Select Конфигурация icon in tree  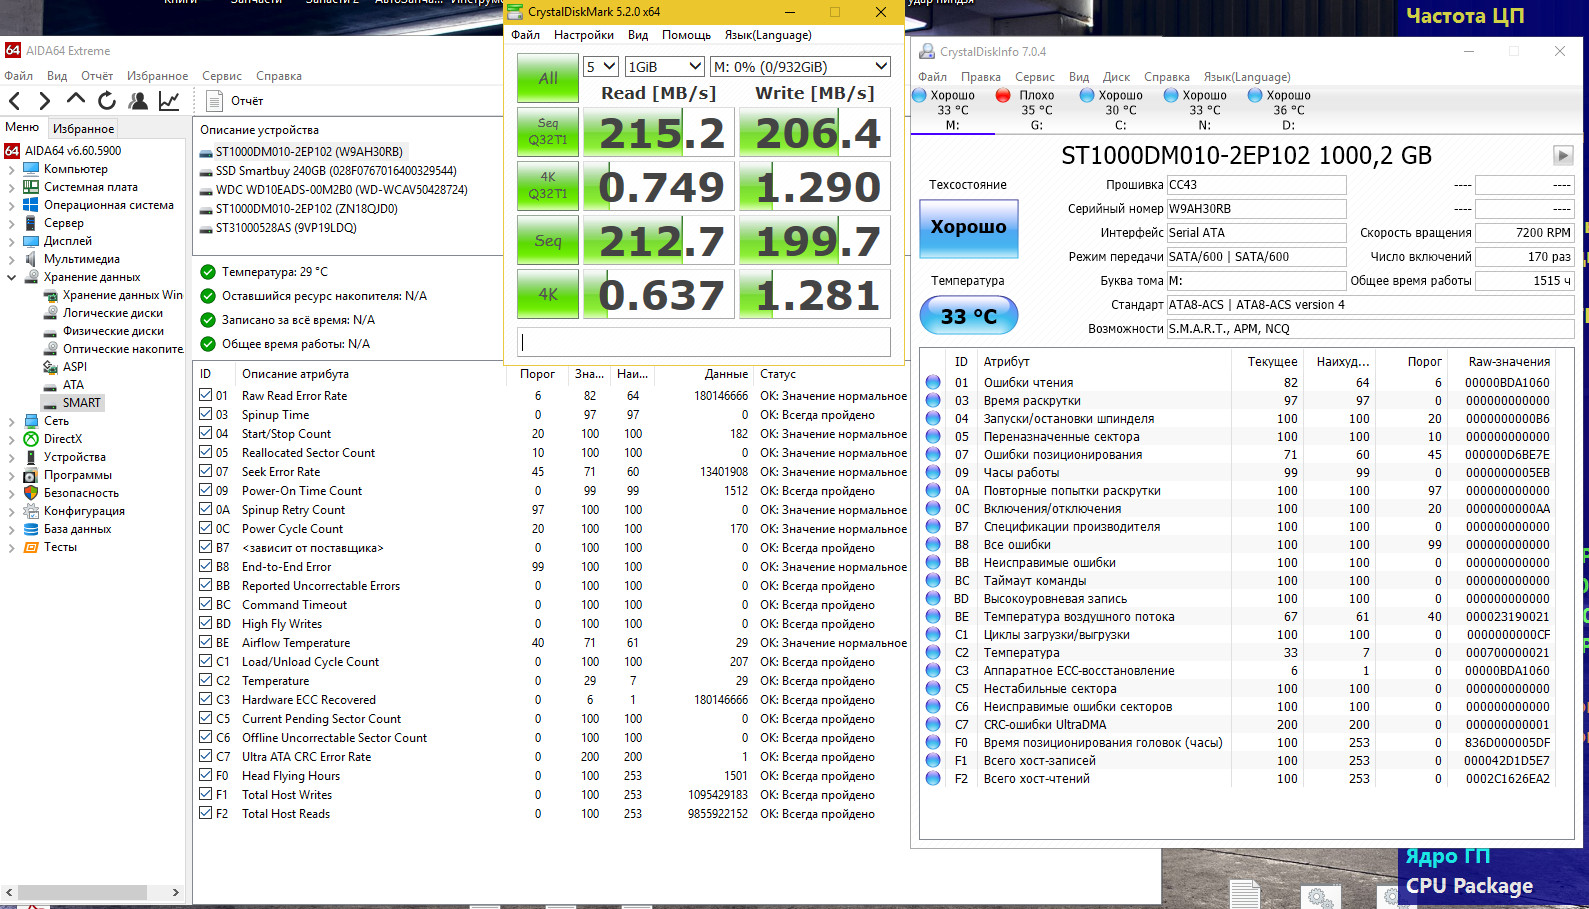click(31, 511)
